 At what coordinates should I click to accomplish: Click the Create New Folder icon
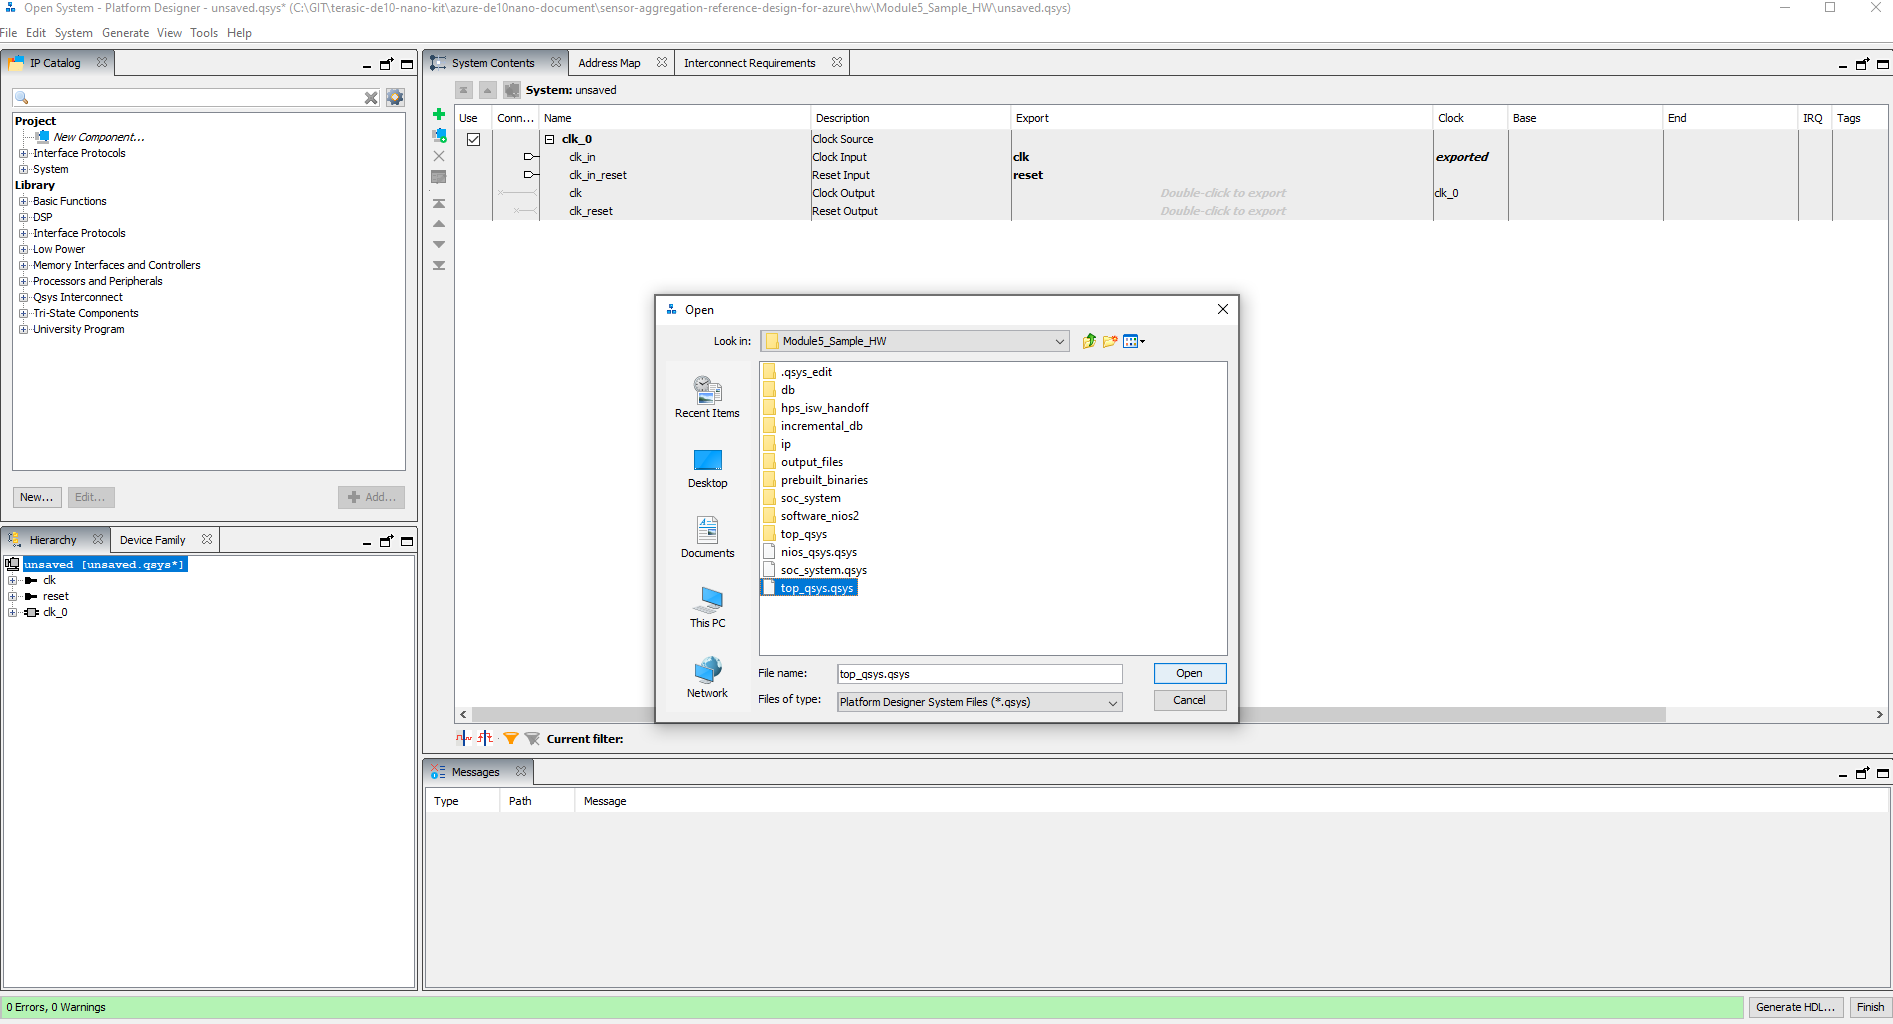point(1110,341)
